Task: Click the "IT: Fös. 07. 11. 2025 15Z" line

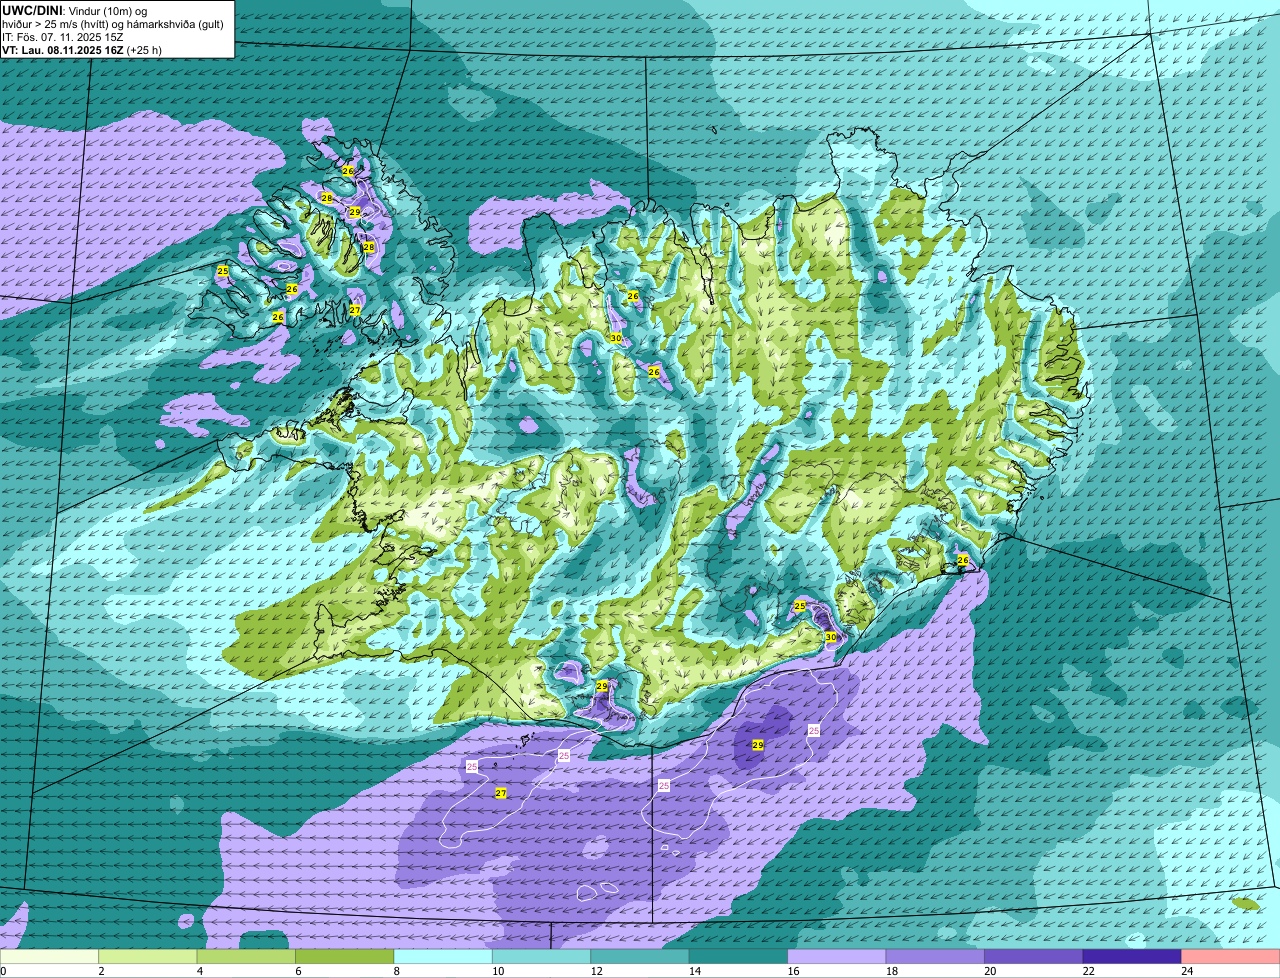Action: (61, 37)
